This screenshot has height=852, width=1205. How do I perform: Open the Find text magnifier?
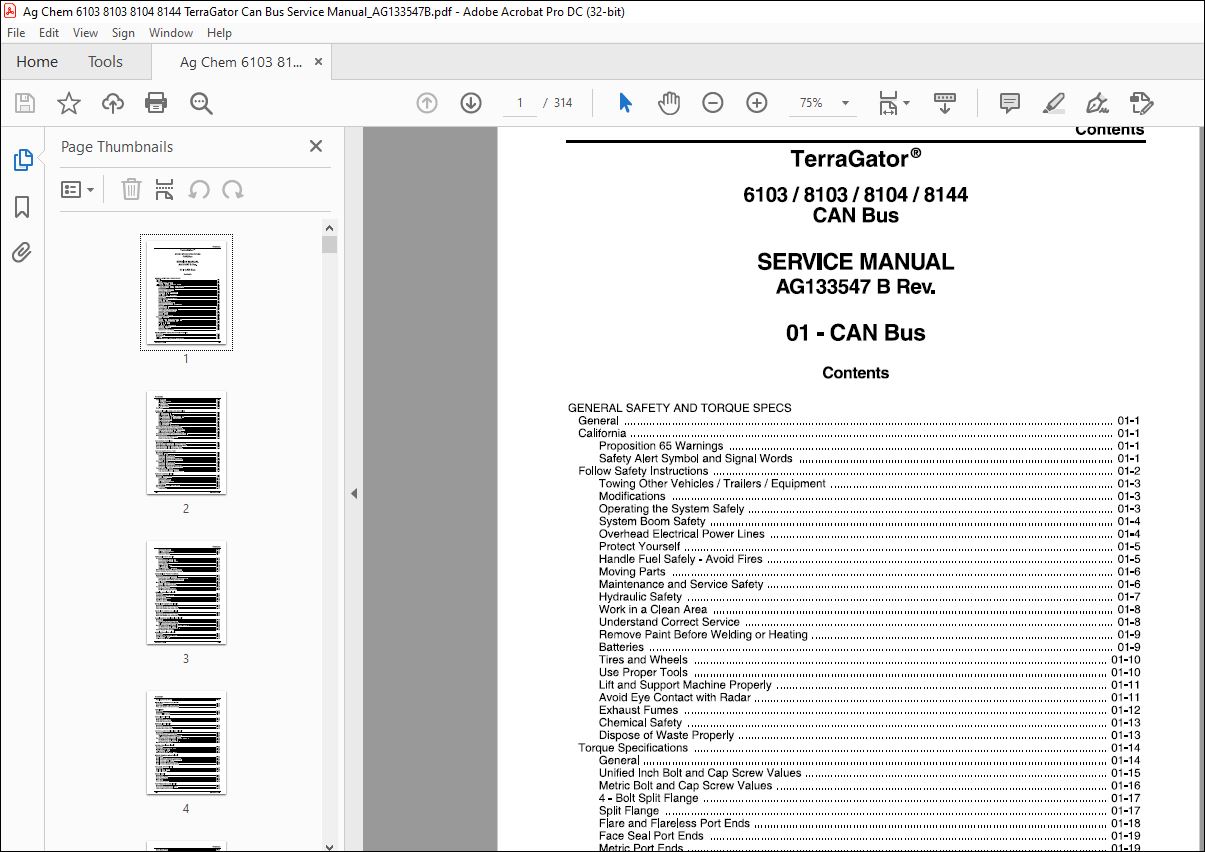pos(201,103)
